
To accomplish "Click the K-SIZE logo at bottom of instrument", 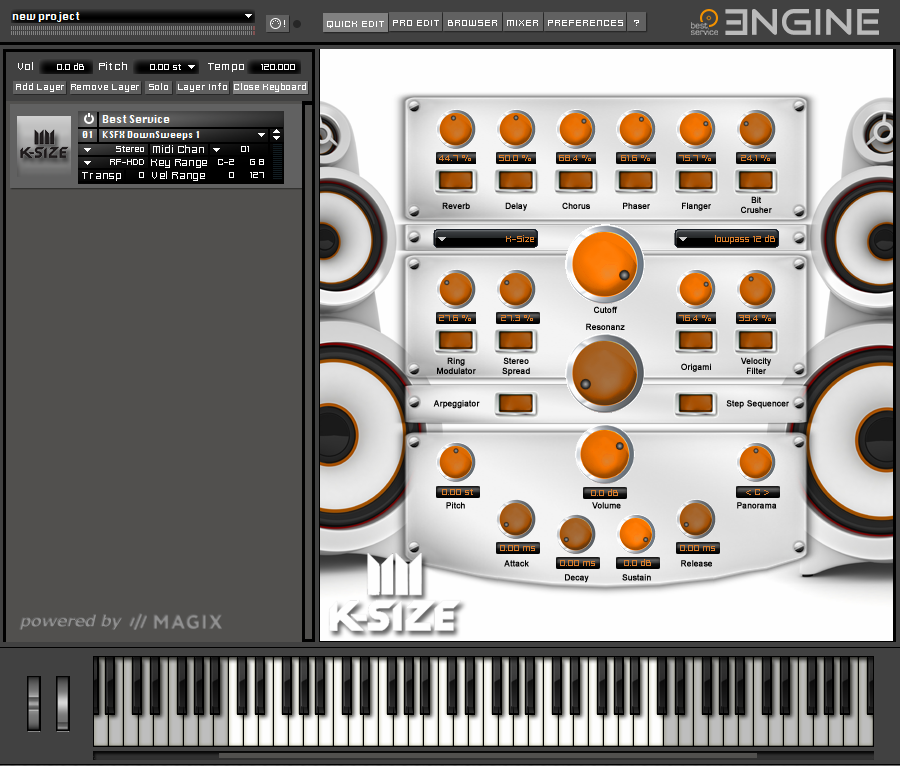I will 395,594.
